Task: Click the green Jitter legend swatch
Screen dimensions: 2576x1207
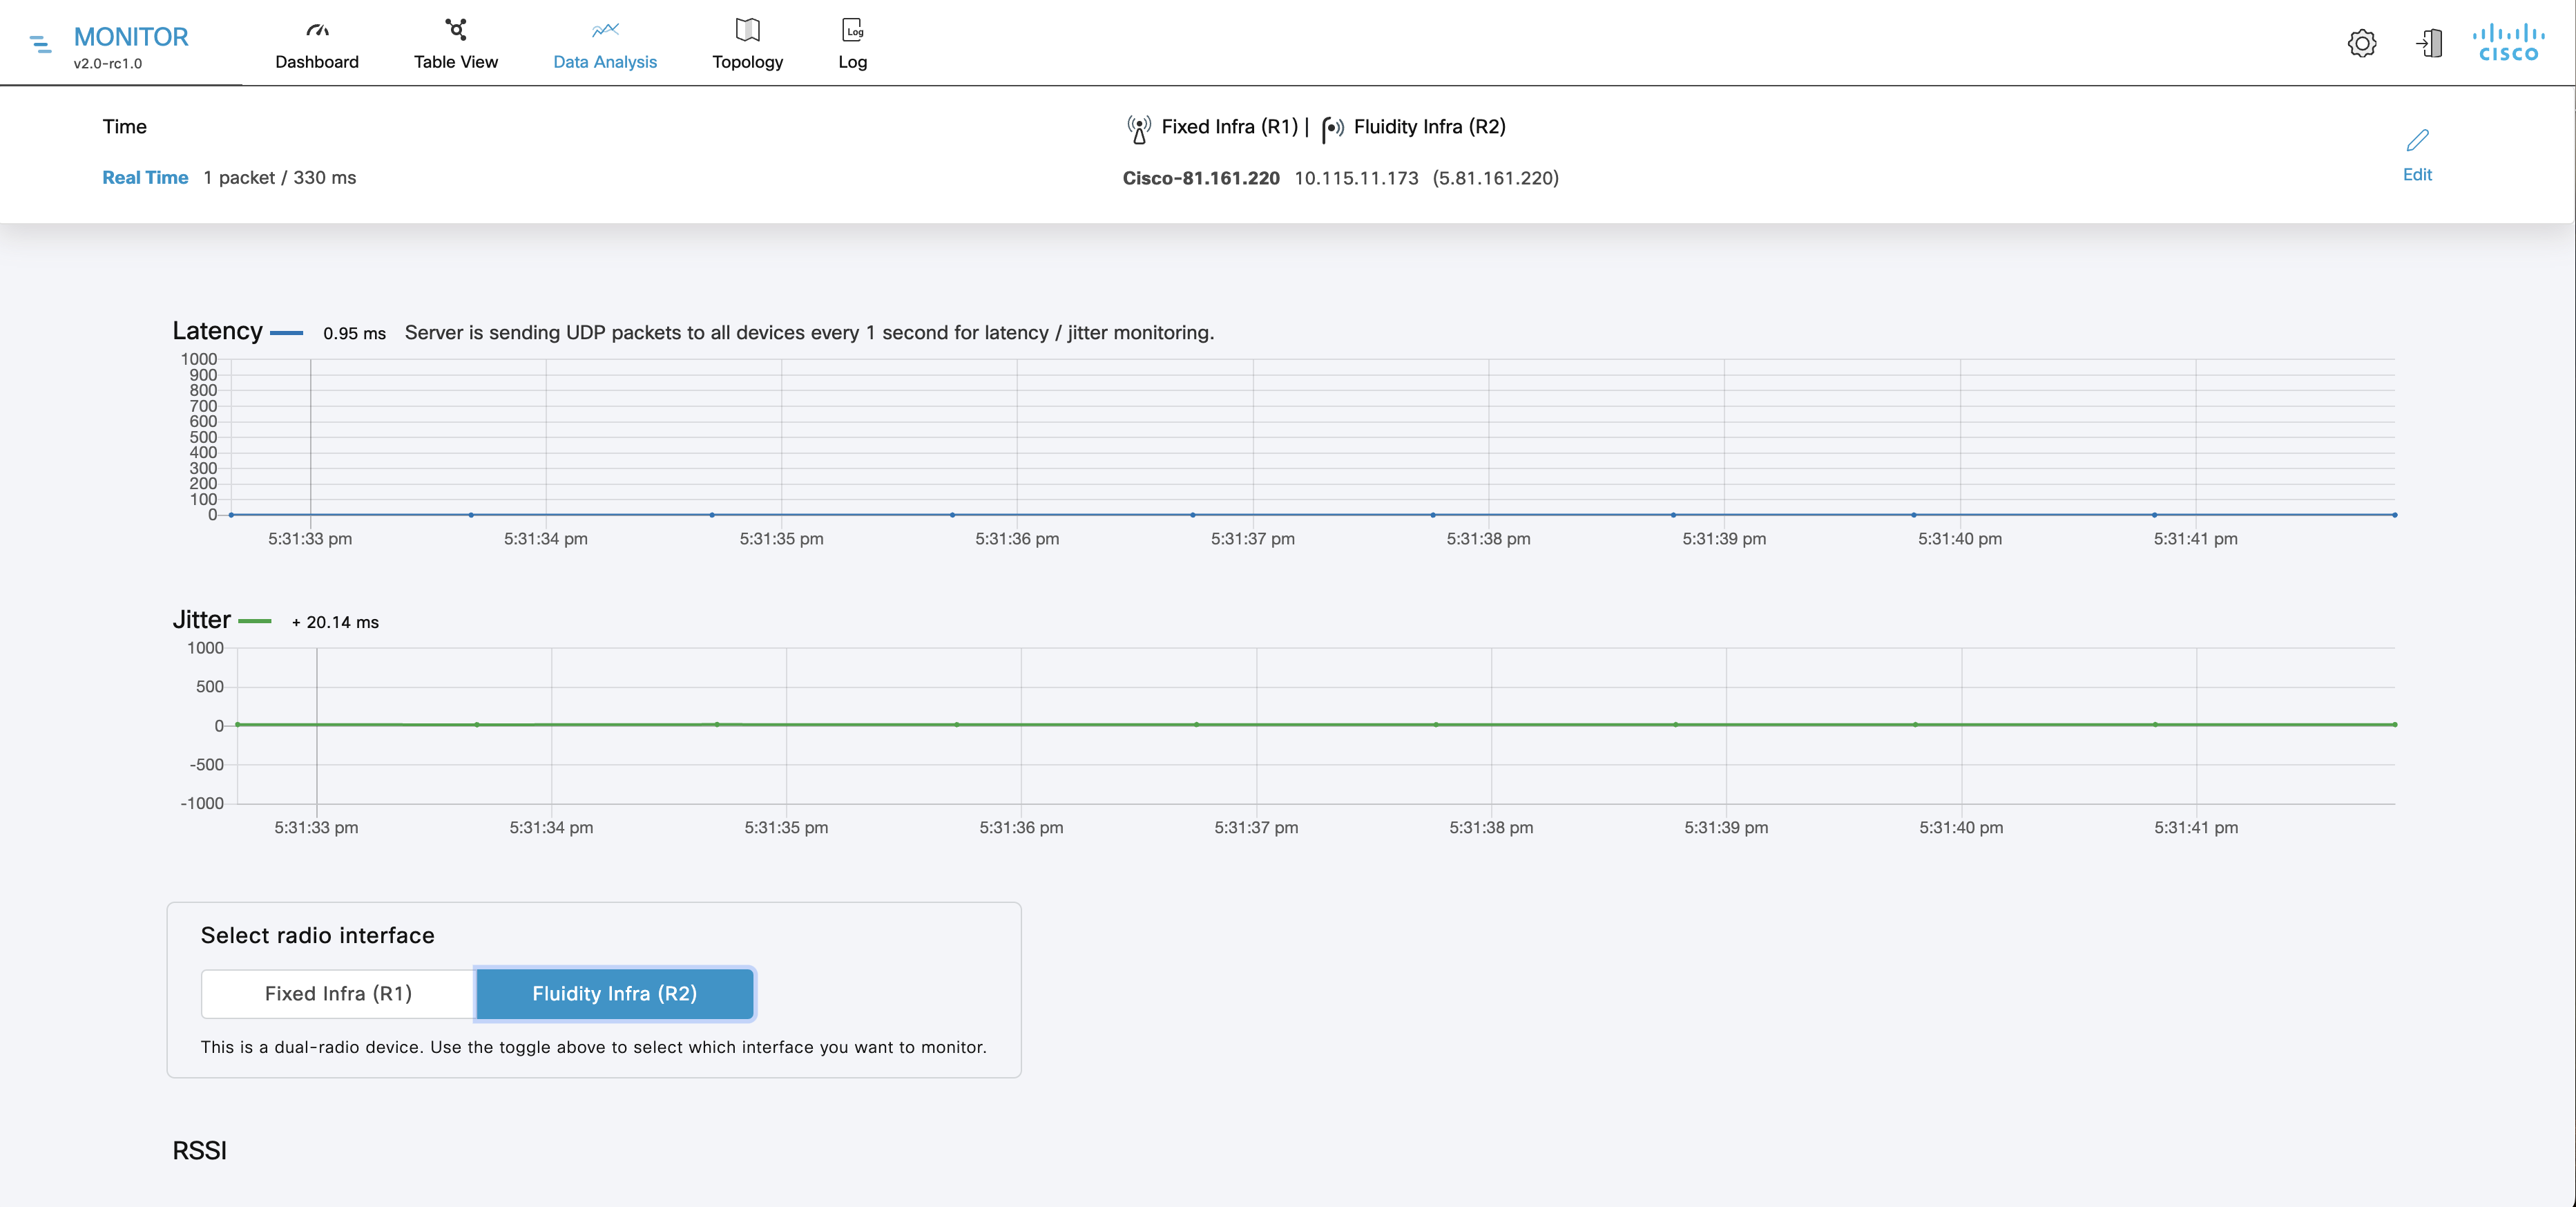Action: (255, 621)
